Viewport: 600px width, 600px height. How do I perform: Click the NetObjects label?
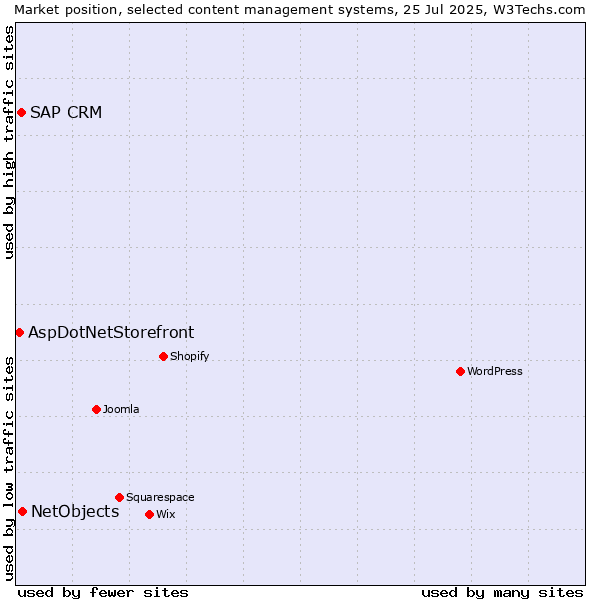(75, 512)
